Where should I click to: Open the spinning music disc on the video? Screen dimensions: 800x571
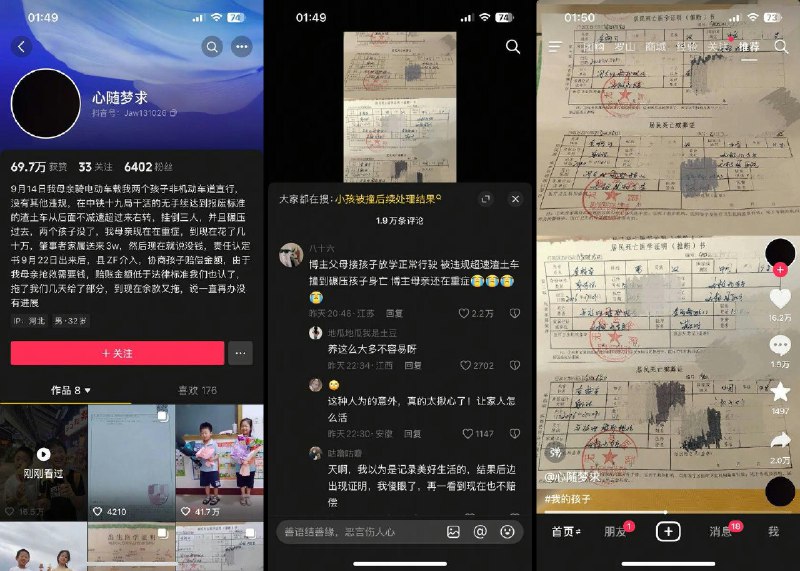point(780,491)
